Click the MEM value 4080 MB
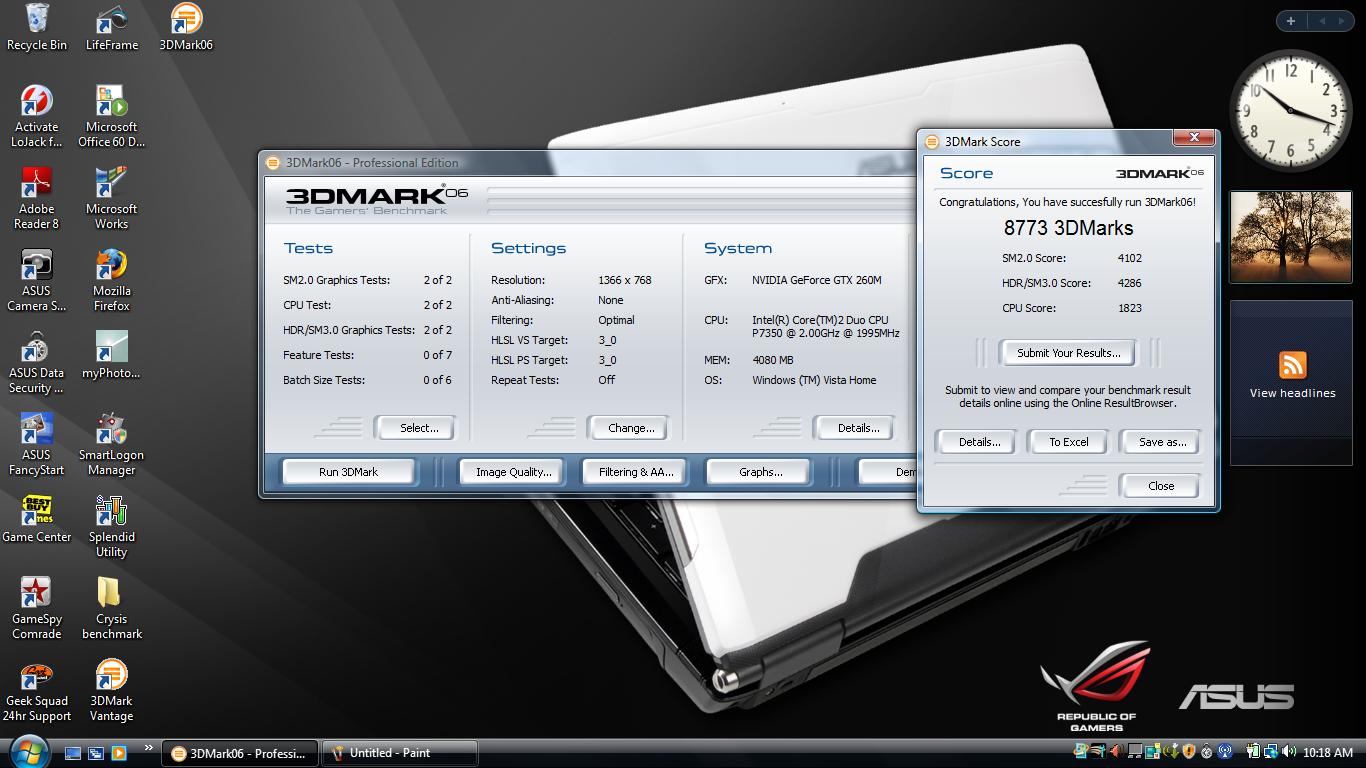1366x768 pixels. [x=773, y=360]
